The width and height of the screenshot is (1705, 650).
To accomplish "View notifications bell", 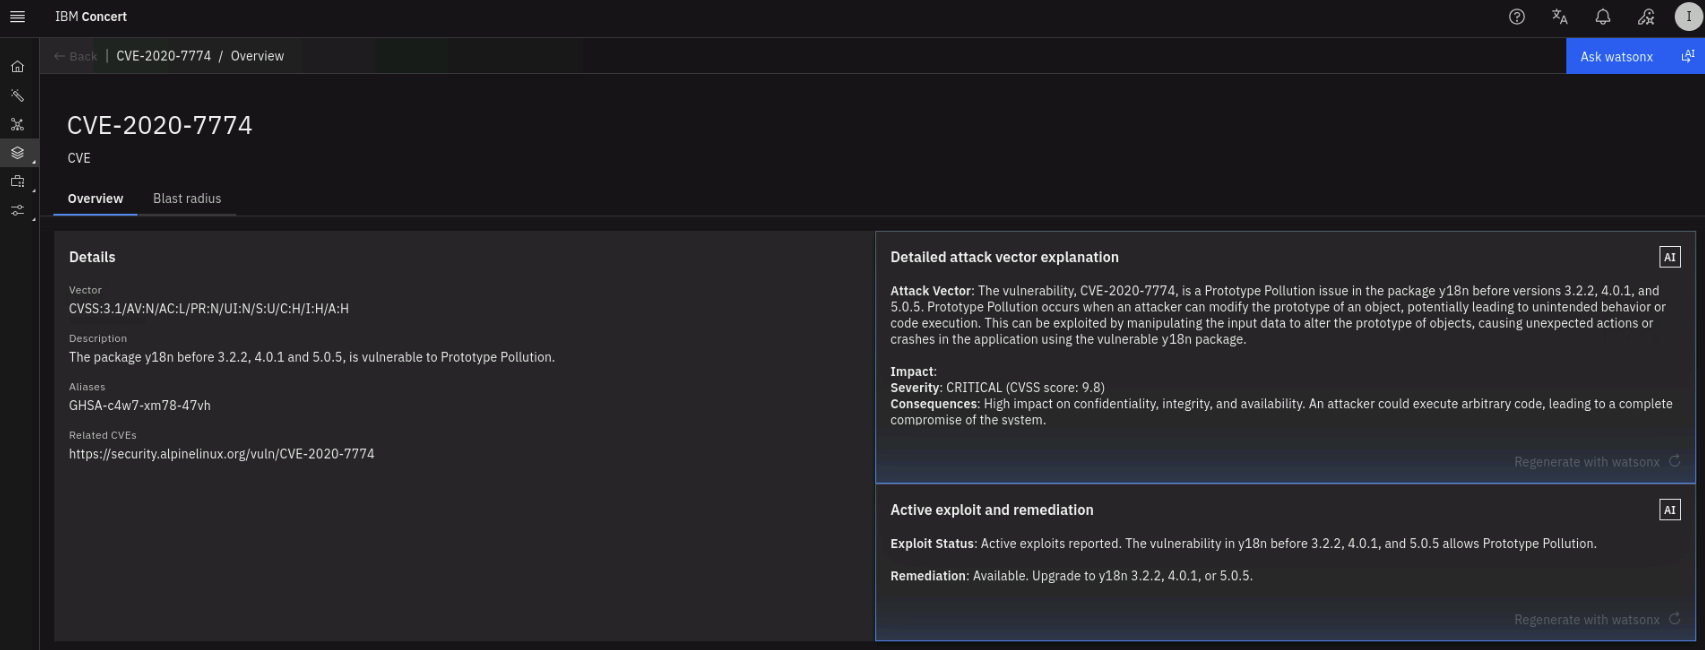I will (x=1603, y=17).
